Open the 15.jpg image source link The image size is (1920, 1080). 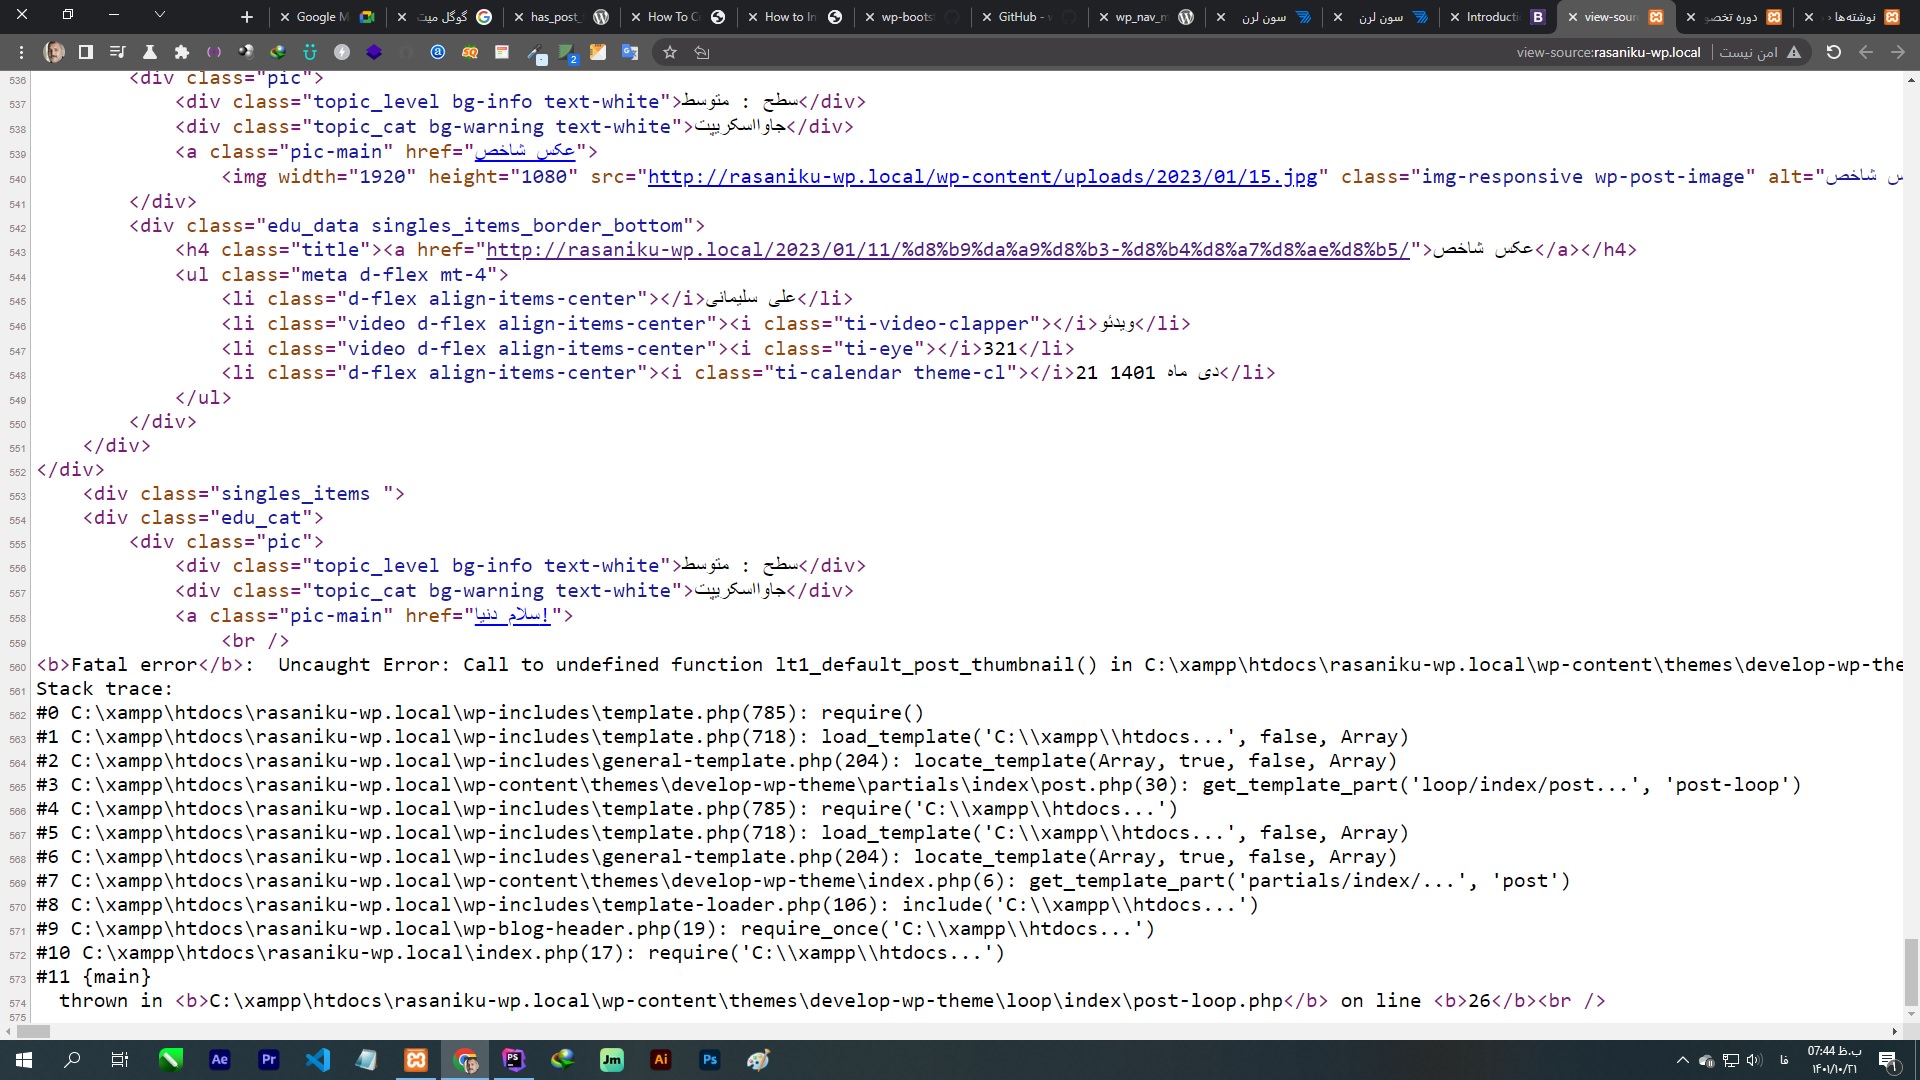pyautogui.click(x=983, y=177)
